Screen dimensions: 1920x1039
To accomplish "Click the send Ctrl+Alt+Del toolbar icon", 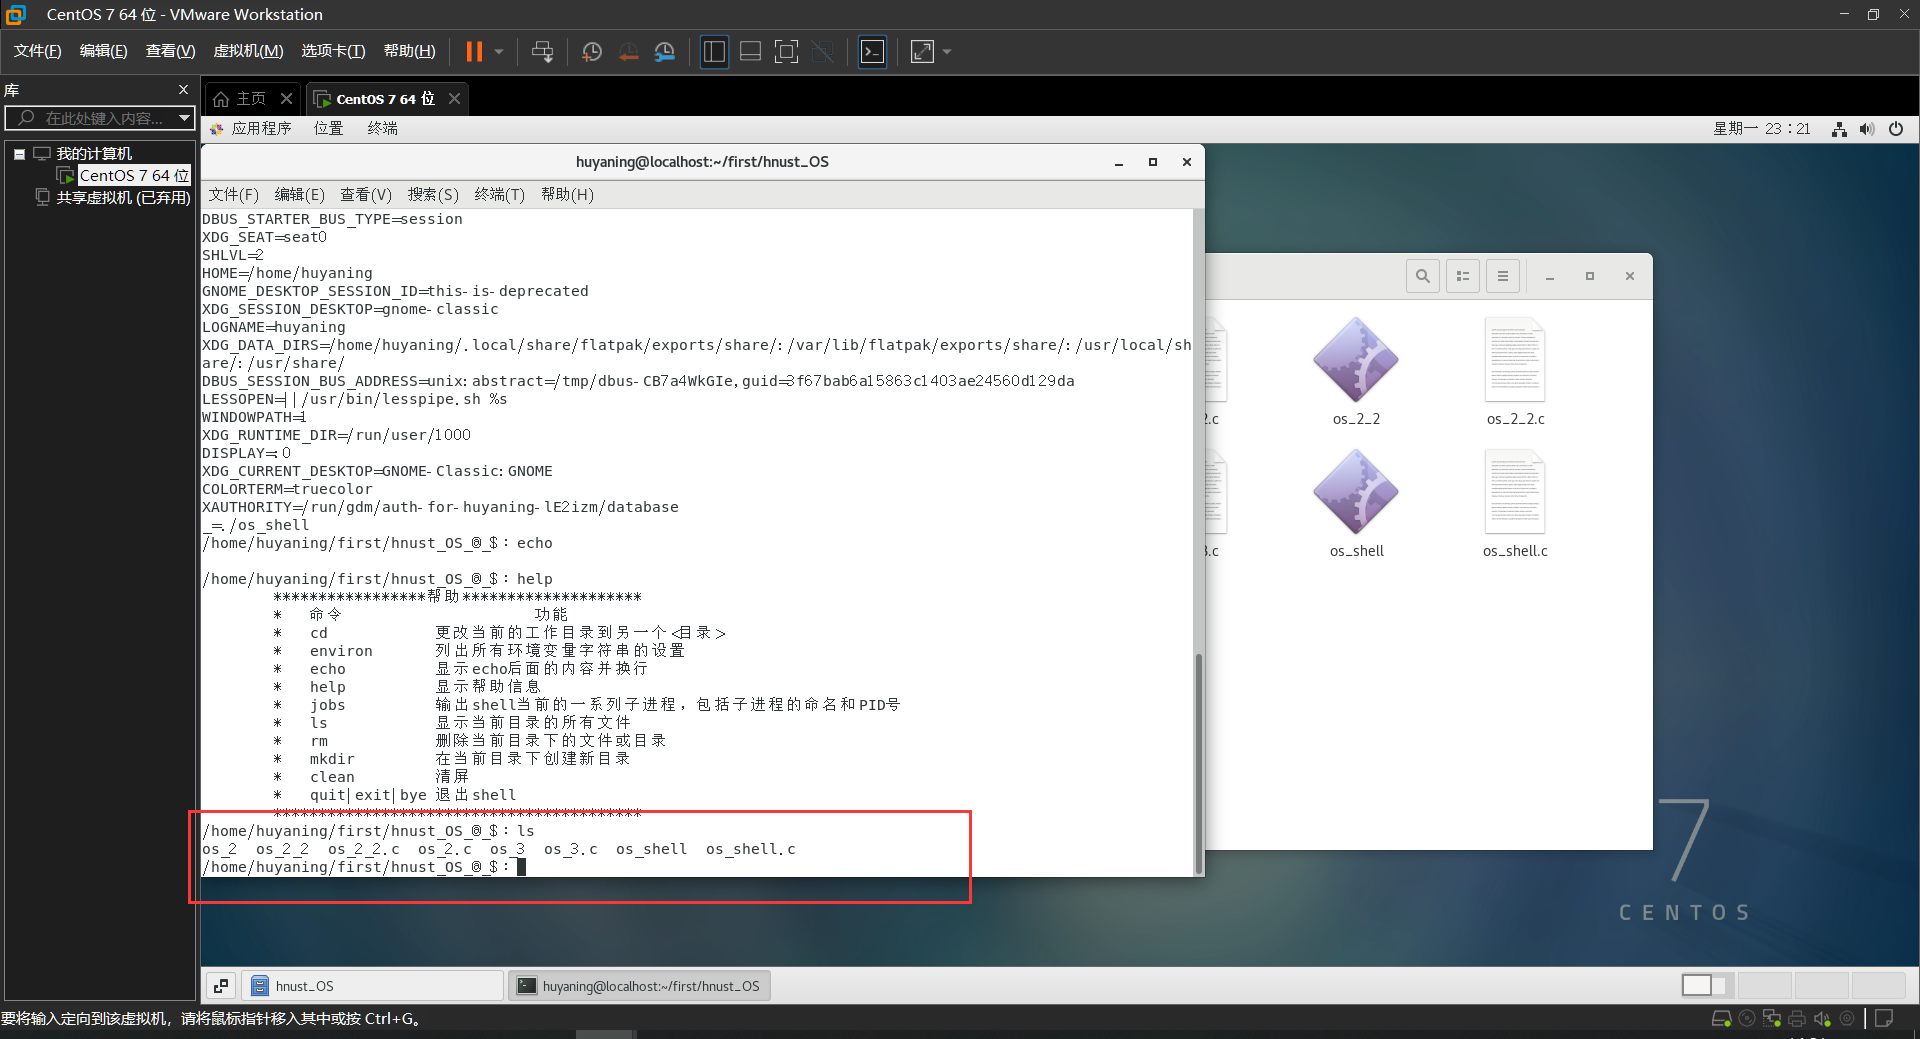I will click(542, 51).
